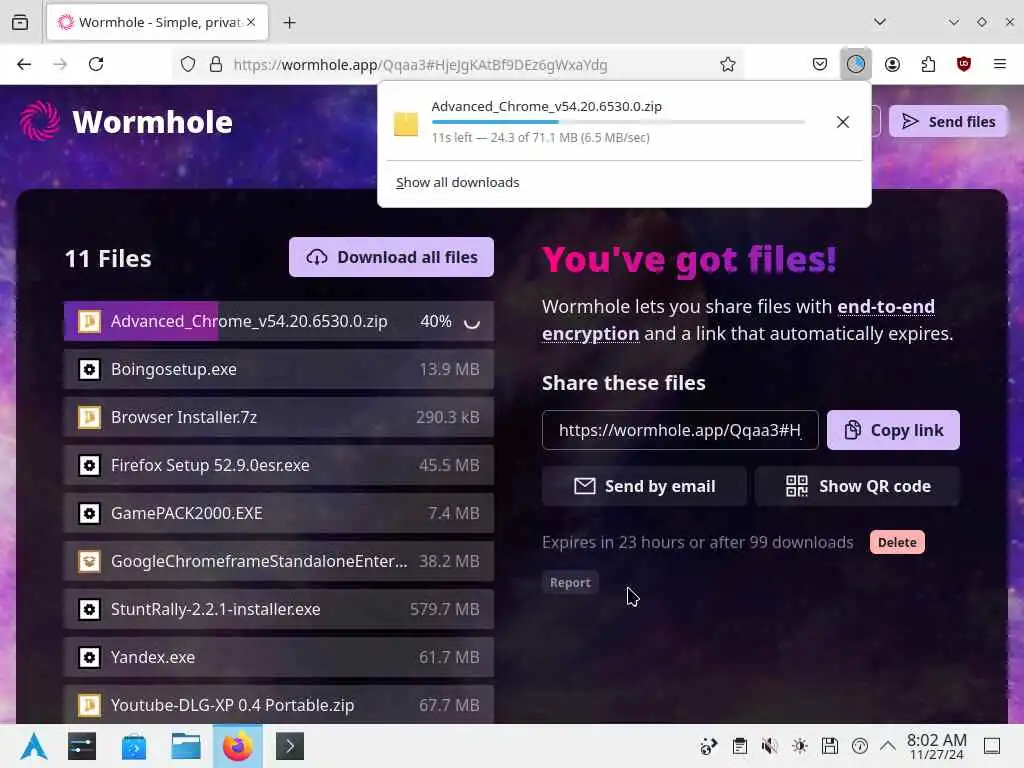Bookmark this page with the star

(x=728, y=64)
